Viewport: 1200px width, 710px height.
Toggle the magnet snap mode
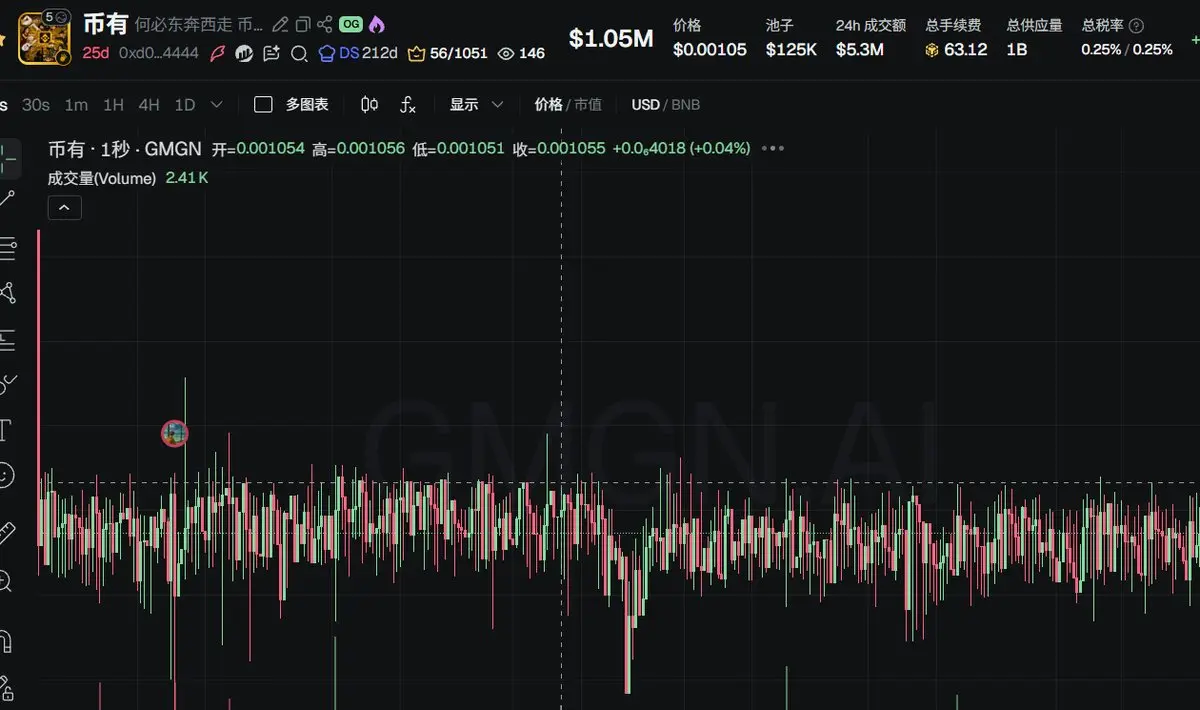(x=6, y=641)
